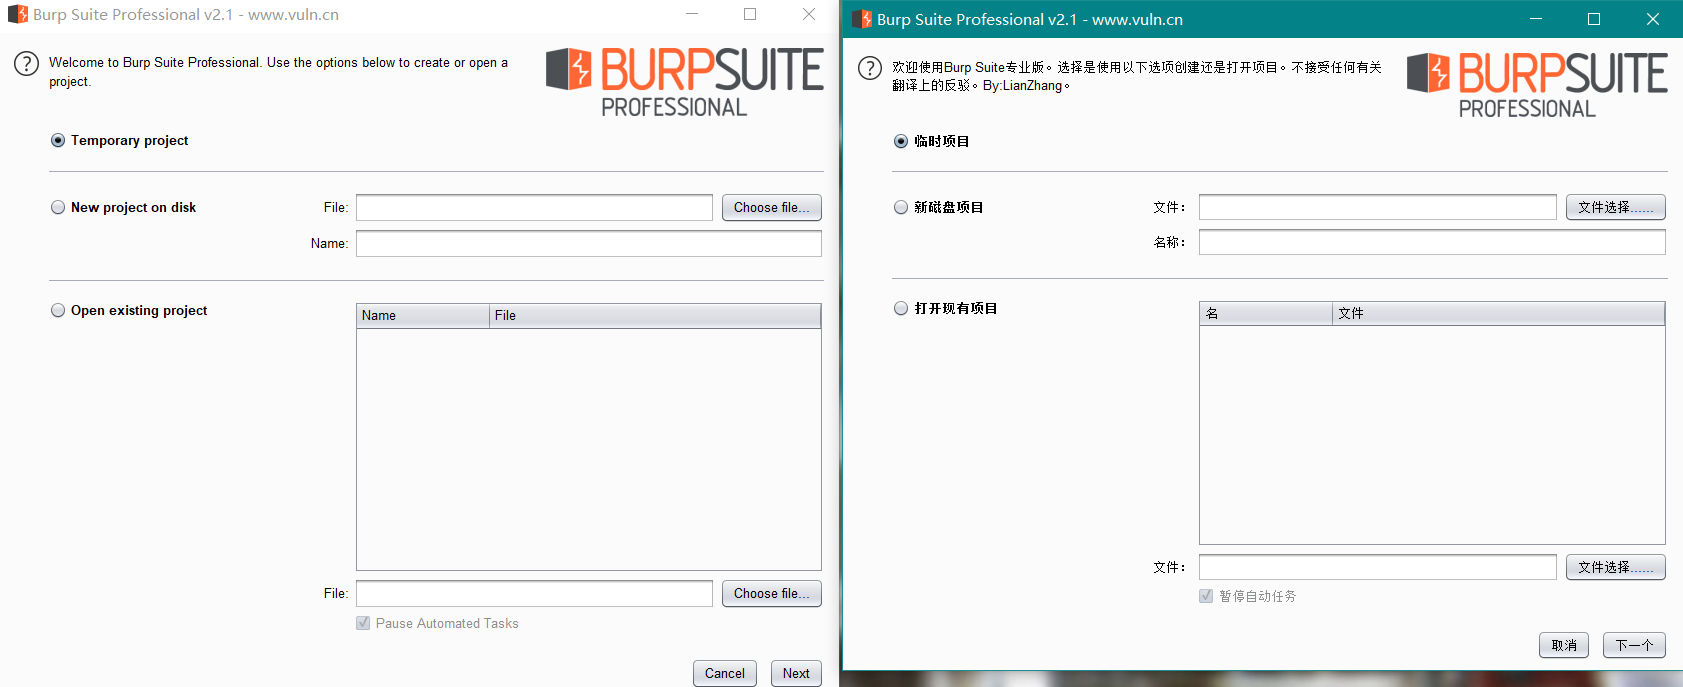Click the 文件 column header in Chinese table
Viewport: 1683px width, 687px height.
[x=1499, y=314]
